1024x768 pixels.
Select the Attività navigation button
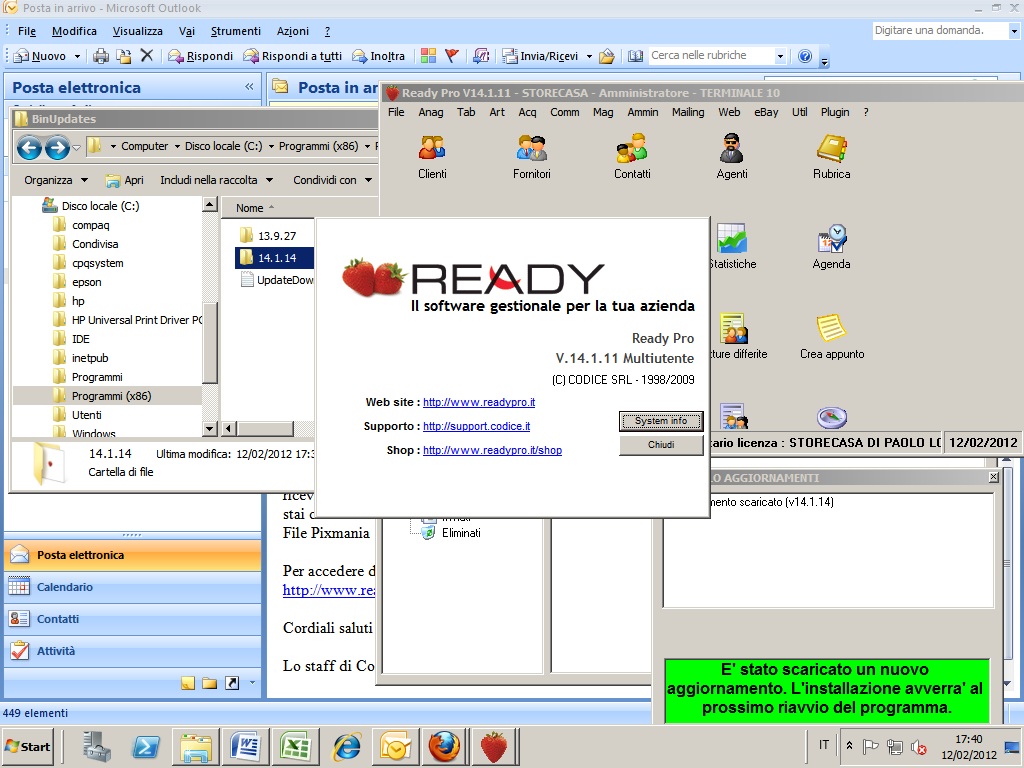tap(133, 651)
